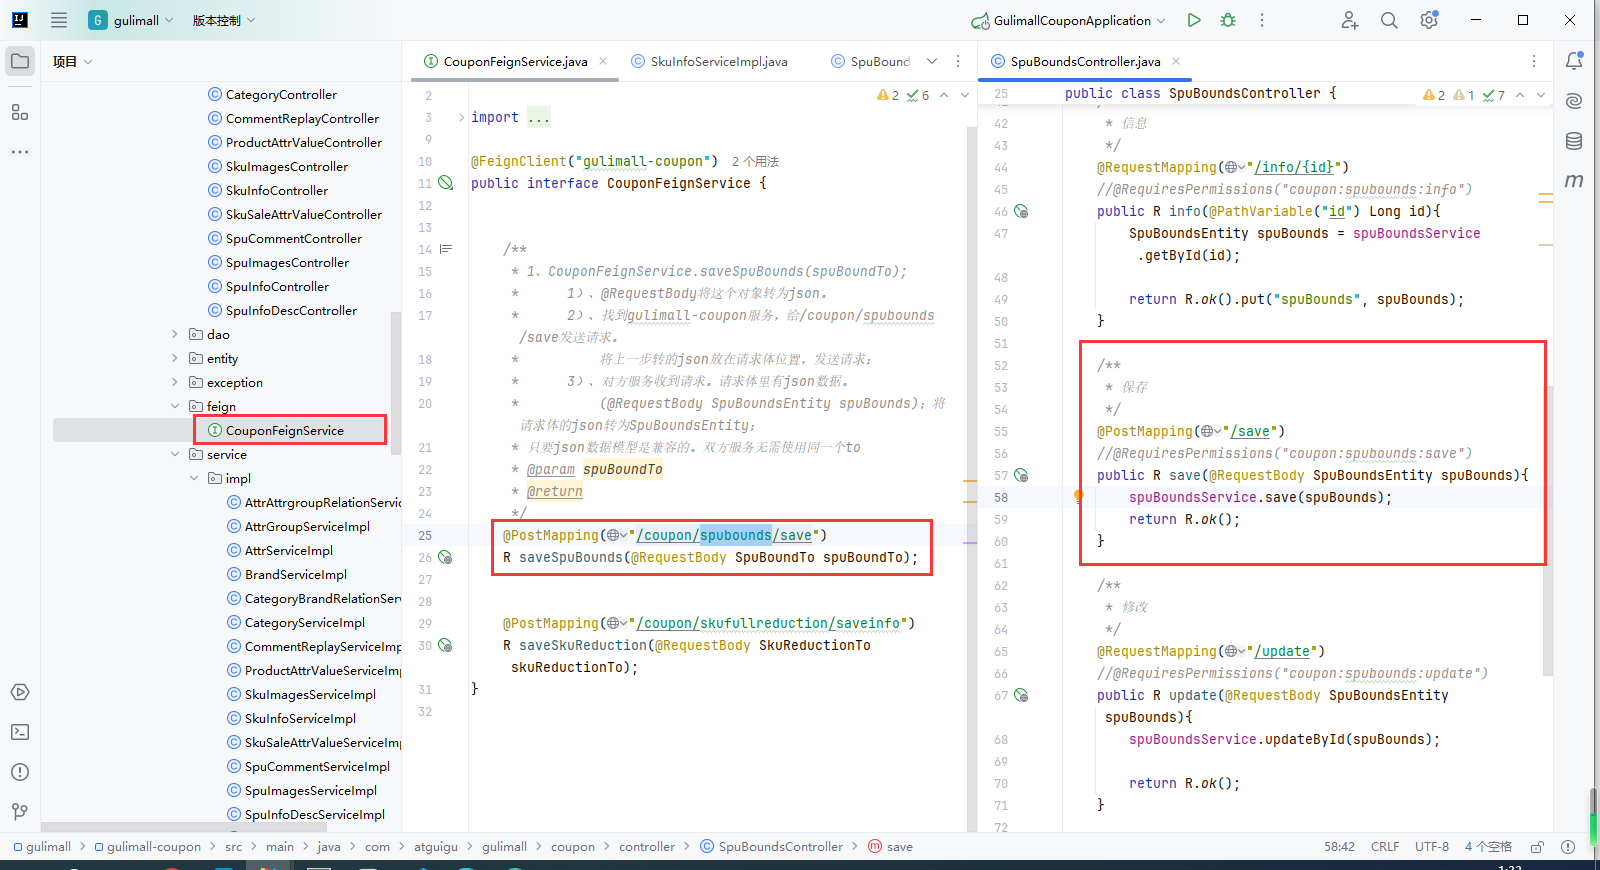Close the CouponFeignService.java tab
1600x870 pixels.
(603, 61)
